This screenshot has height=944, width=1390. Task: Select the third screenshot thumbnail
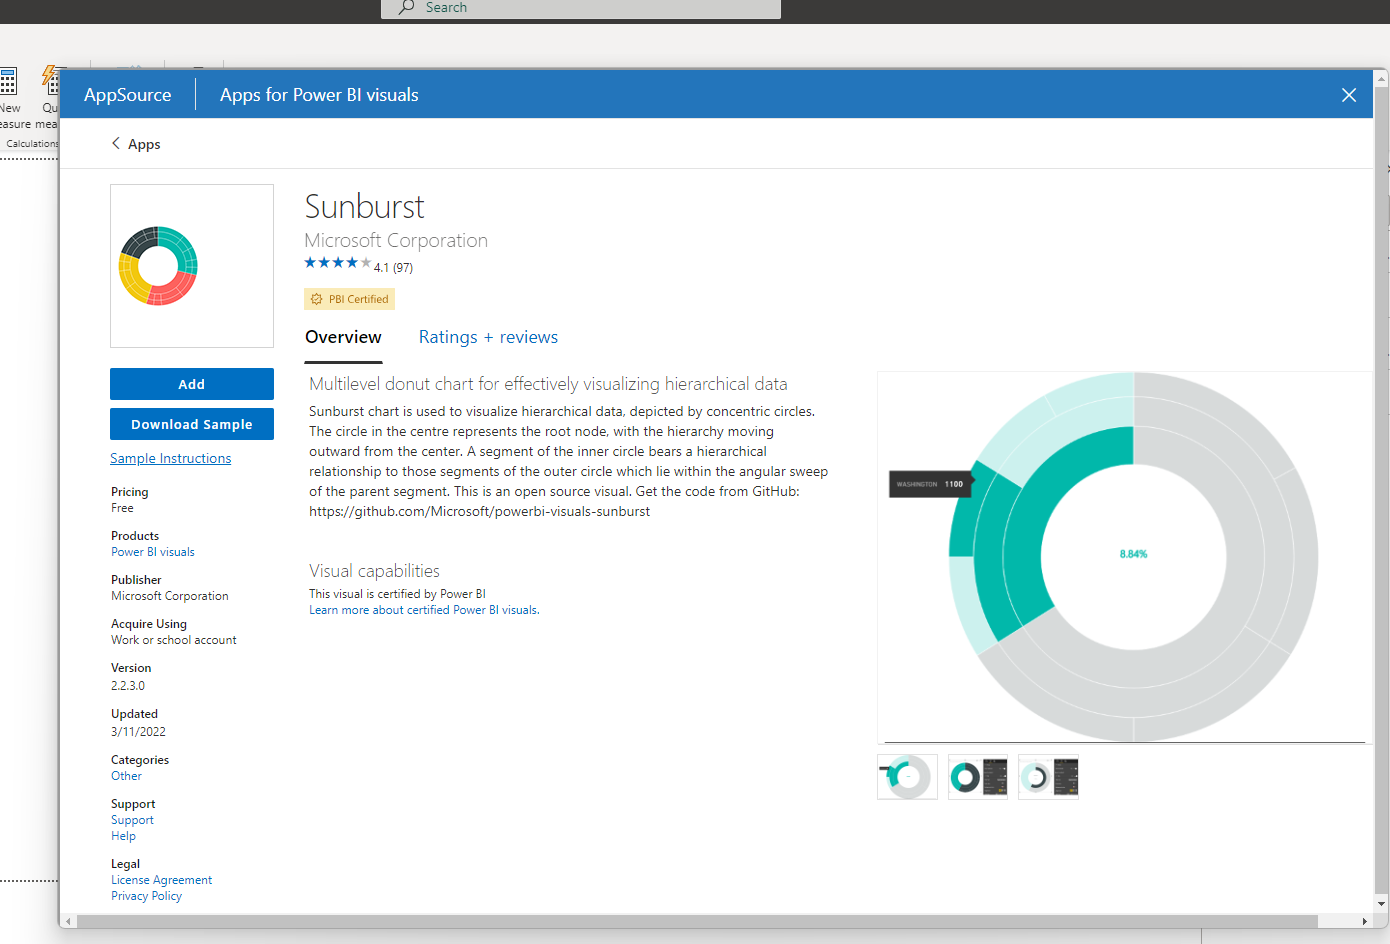pyautogui.click(x=1048, y=777)
